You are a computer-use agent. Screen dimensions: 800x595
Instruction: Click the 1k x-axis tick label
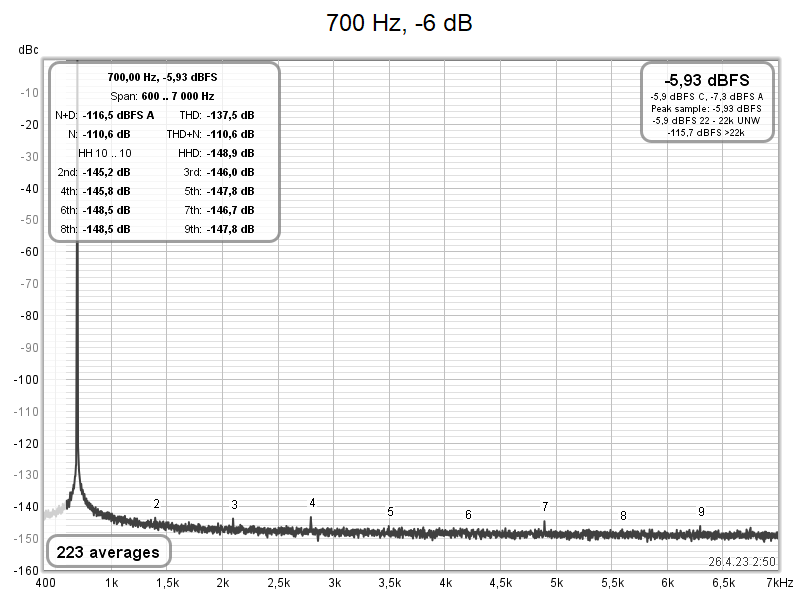pos(111,583)
